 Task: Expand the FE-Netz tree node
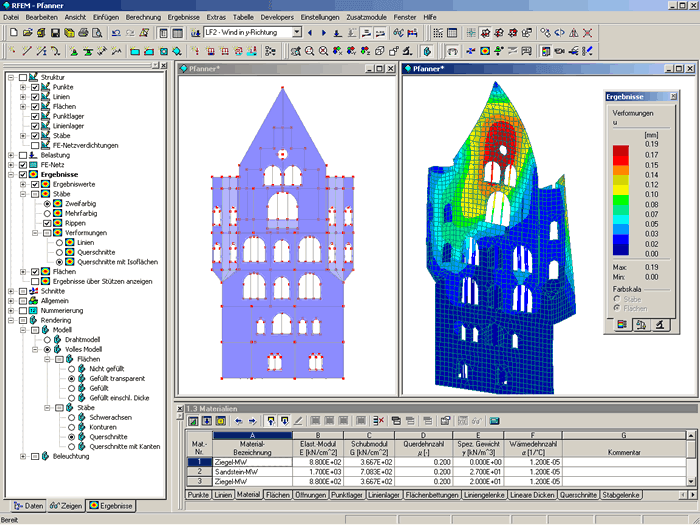[11, 165]
